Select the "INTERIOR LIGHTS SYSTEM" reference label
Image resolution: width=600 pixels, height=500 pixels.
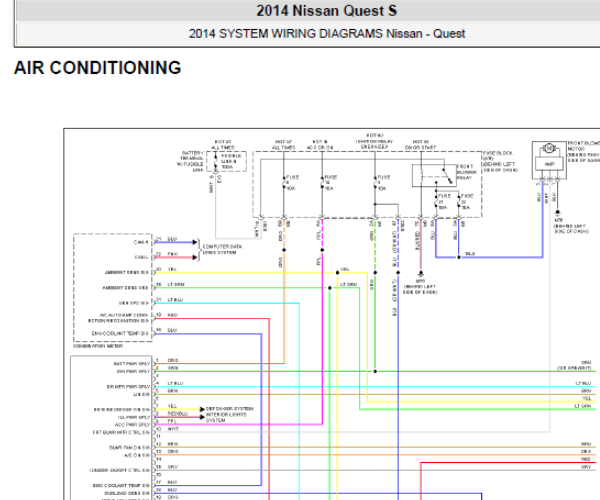(227, 417)
